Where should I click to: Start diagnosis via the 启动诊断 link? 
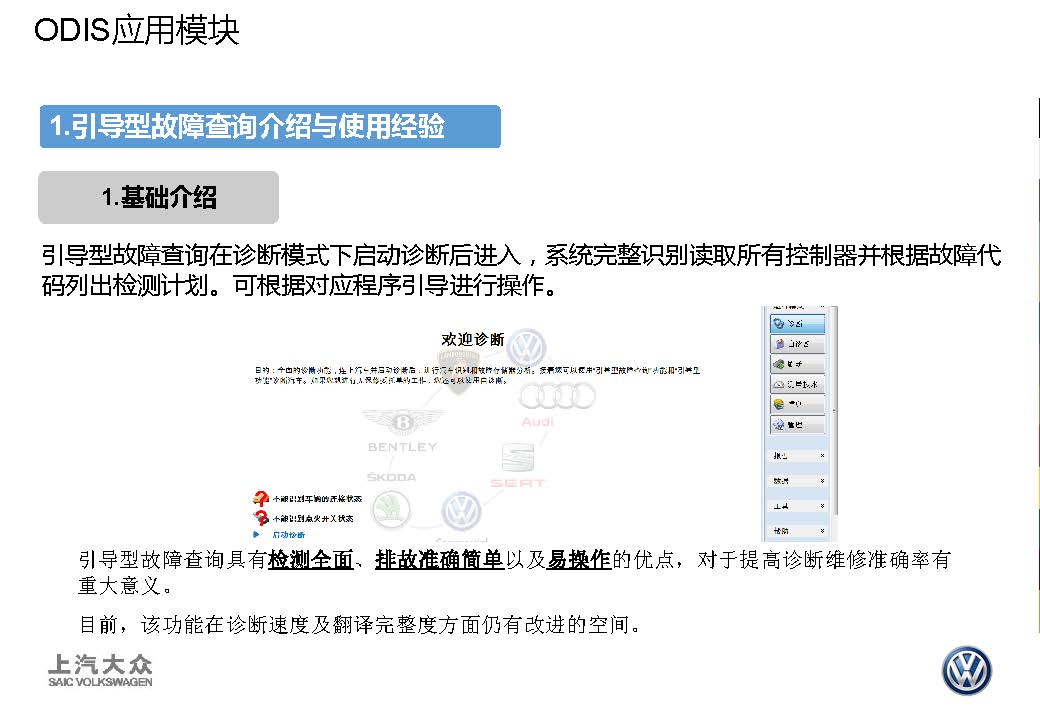[289, 534]
